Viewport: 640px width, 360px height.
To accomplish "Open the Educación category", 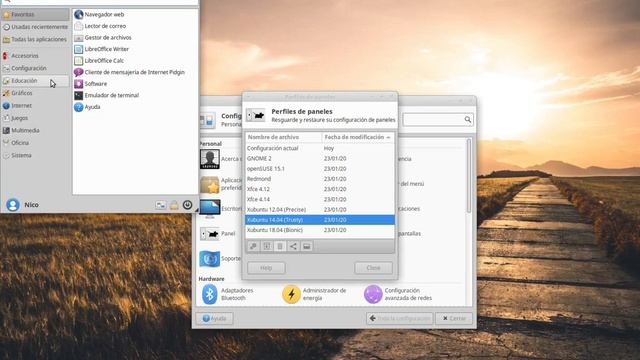I will pyautogui.click(x=35, y=81).
